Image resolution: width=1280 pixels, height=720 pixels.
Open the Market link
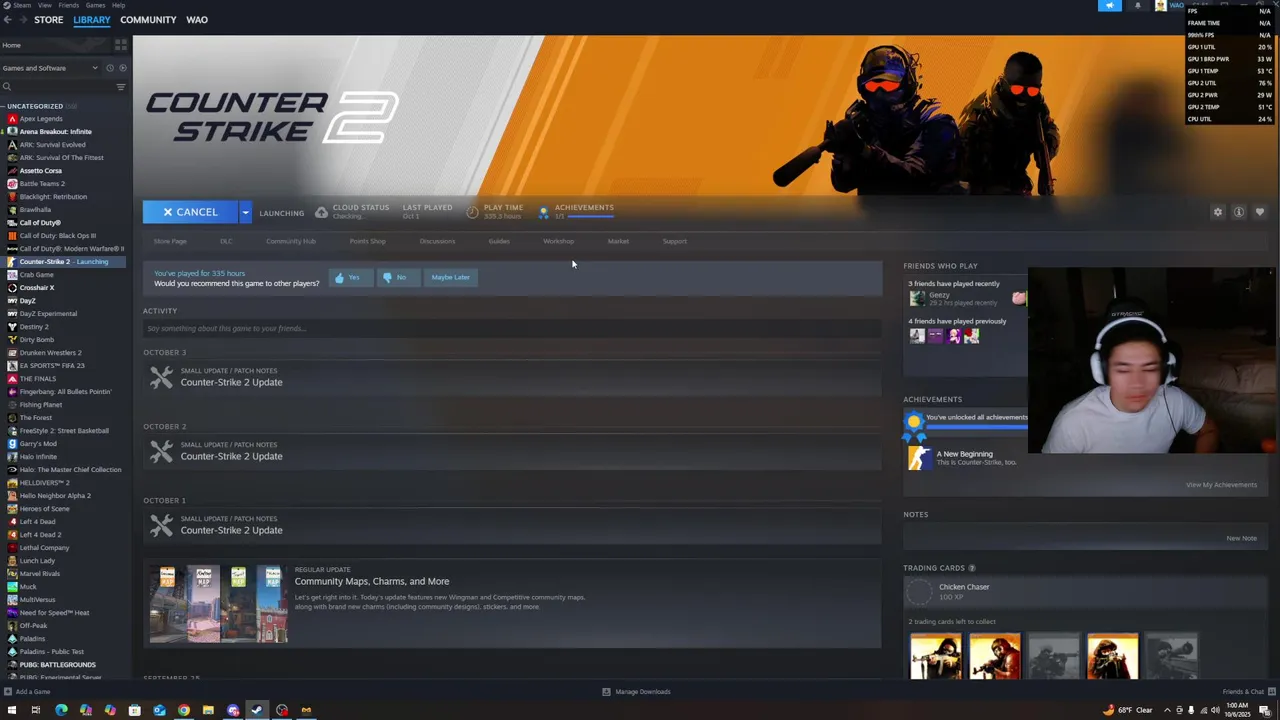coord(618,241)
